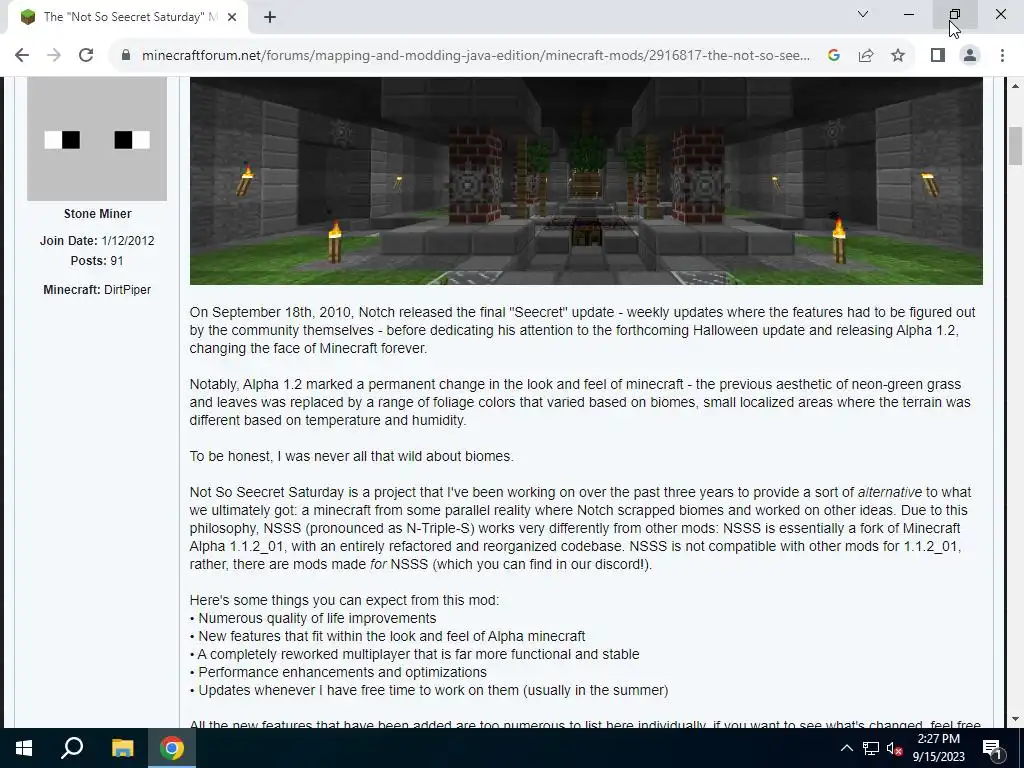Reload the current page
The image size is (1024, 768).
point(86,56)
